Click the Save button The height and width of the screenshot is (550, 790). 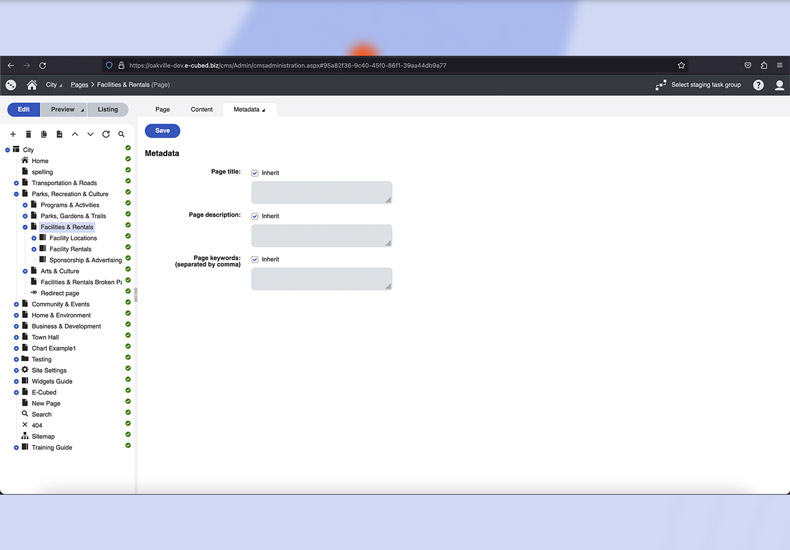click(x=162, y=131)
